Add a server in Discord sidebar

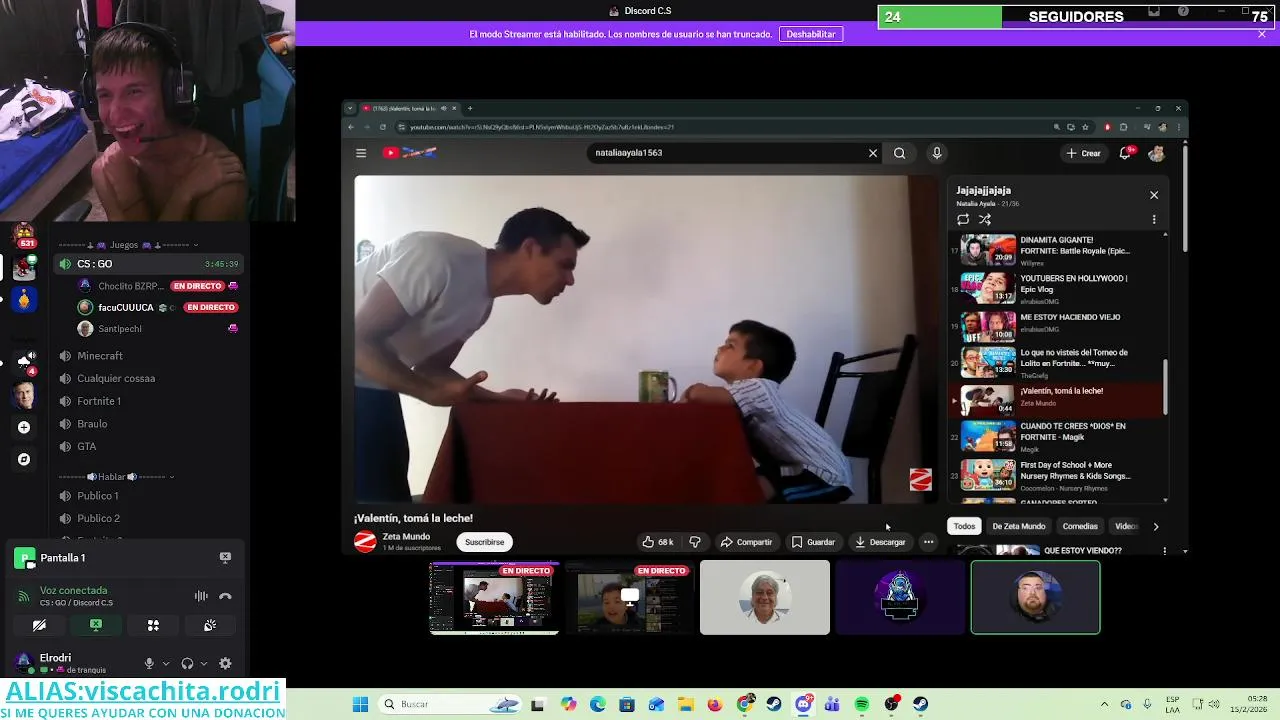24,427
